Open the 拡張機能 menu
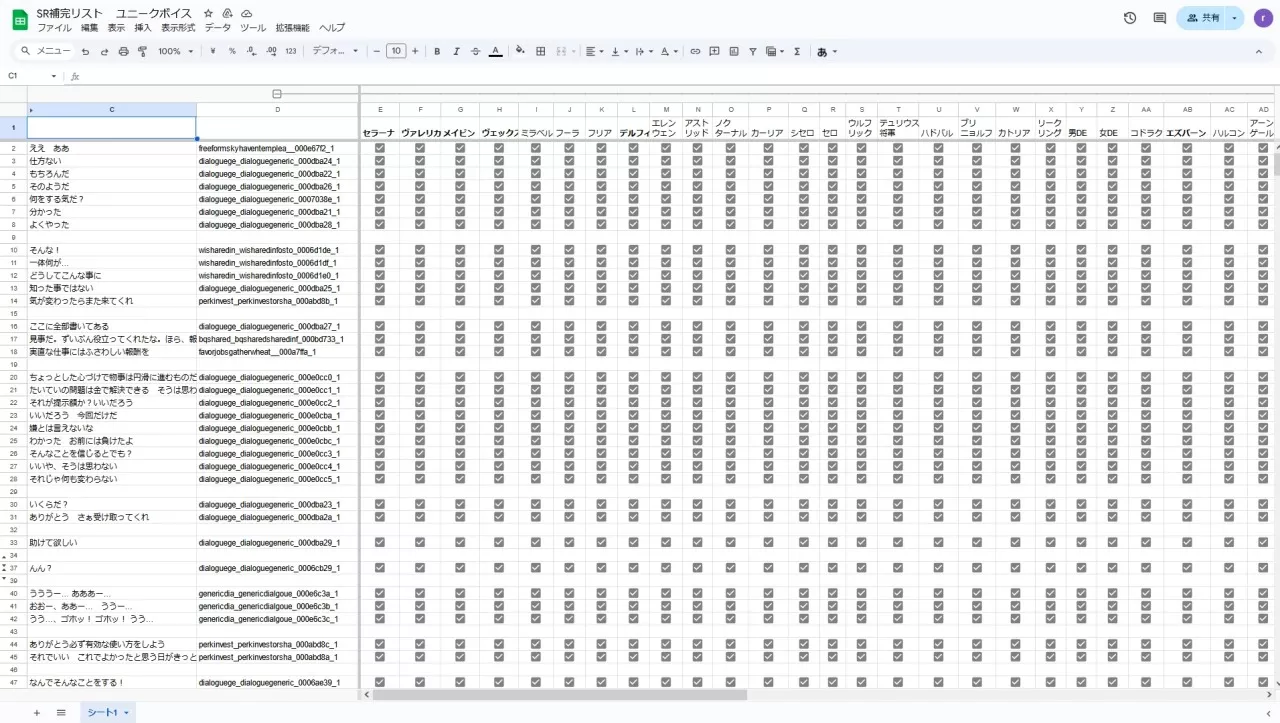Screen dimensions: 1280x723 tap(290, 28)
